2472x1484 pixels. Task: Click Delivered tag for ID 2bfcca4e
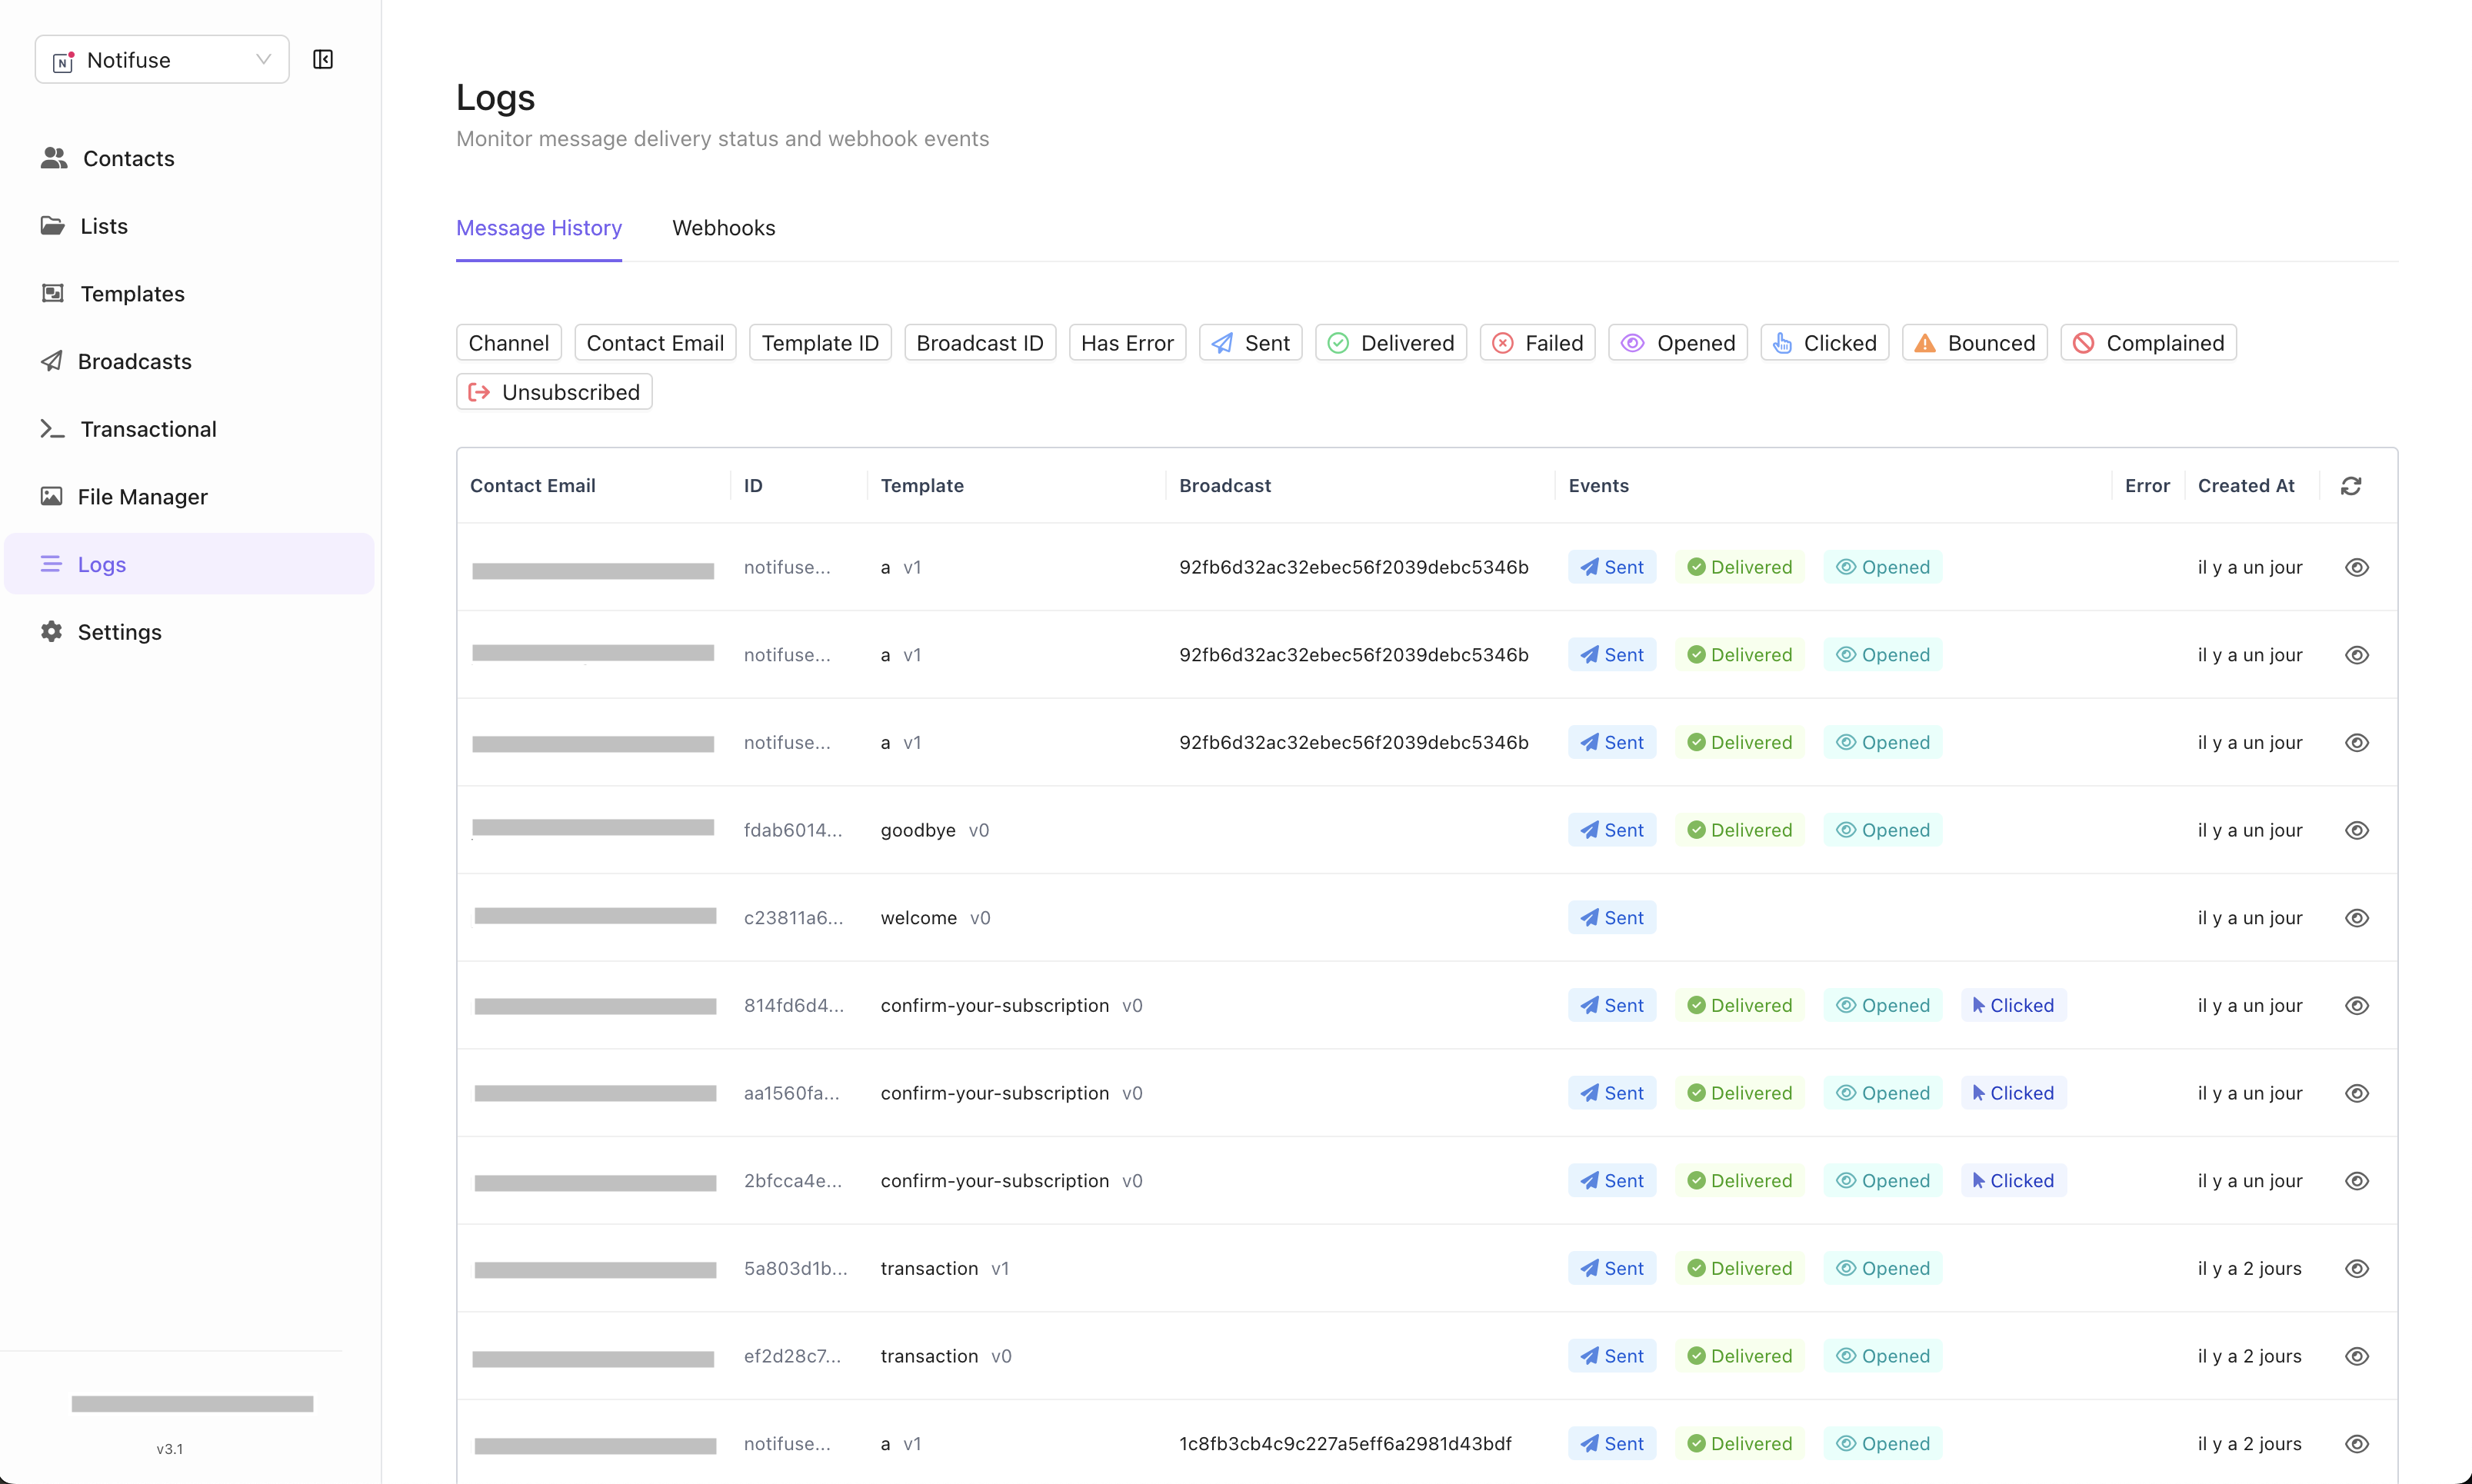[1740, 1181]
